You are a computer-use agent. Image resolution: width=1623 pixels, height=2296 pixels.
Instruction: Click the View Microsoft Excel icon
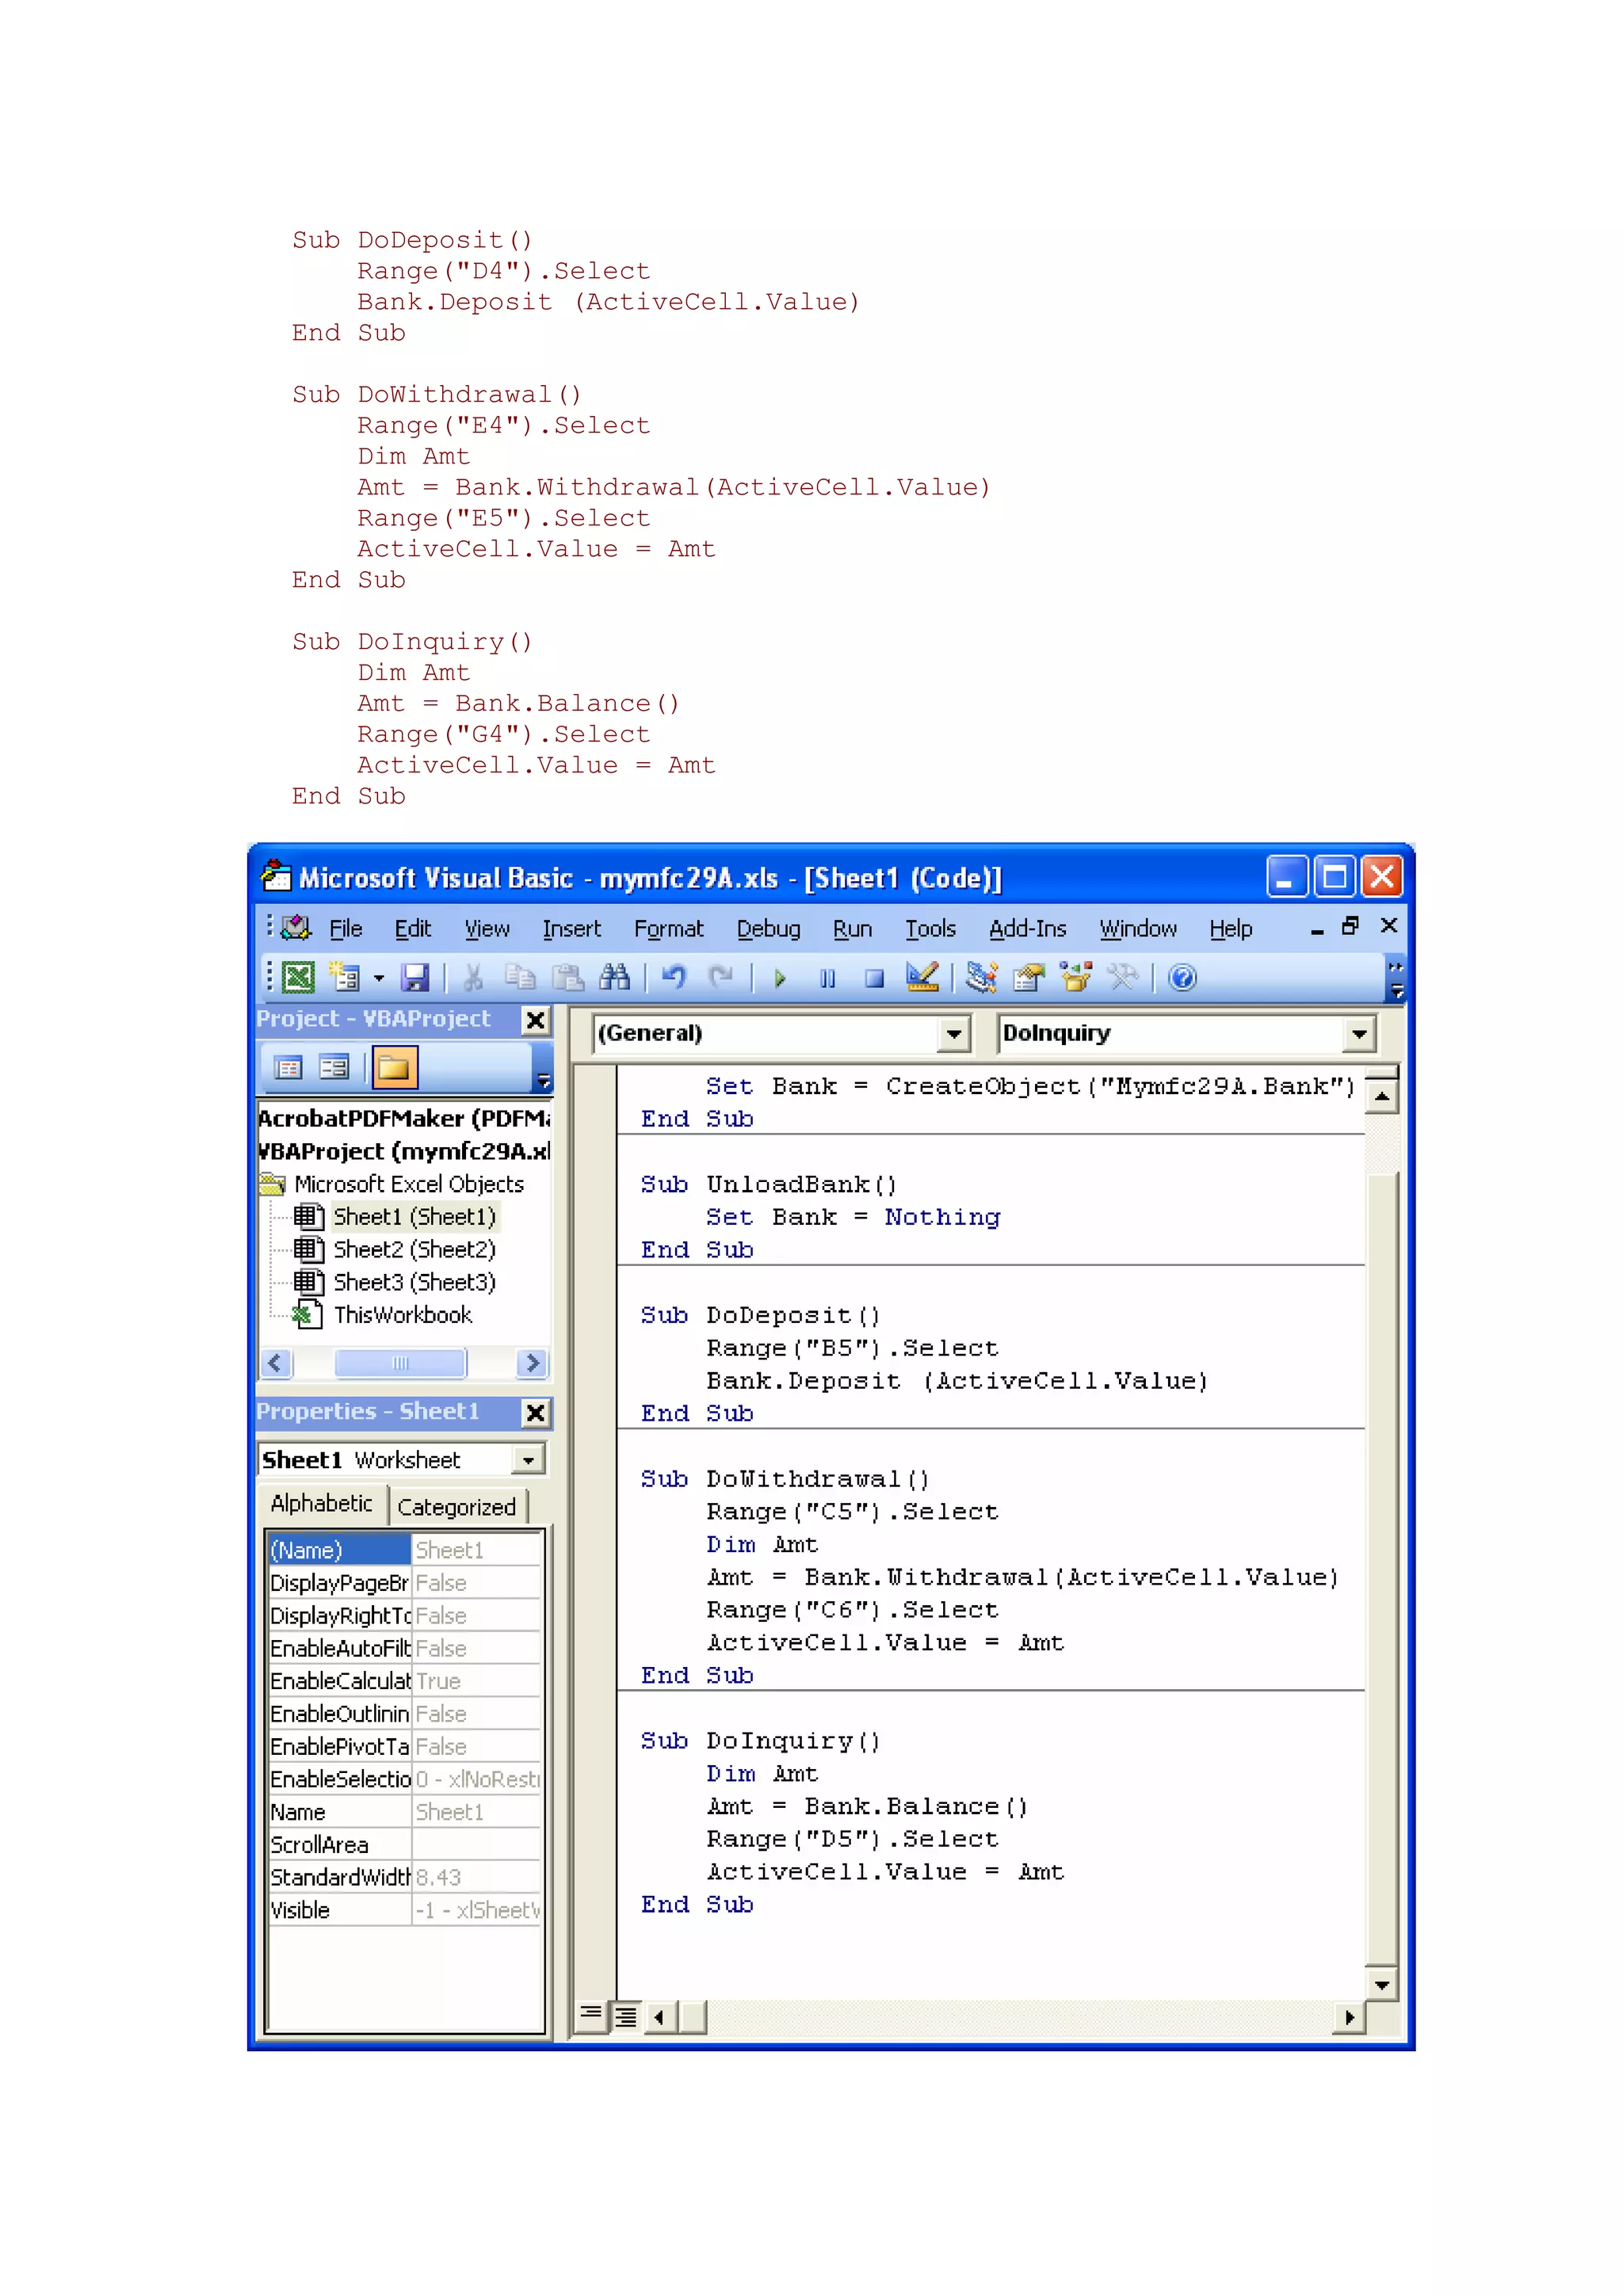tap(298, 977)
